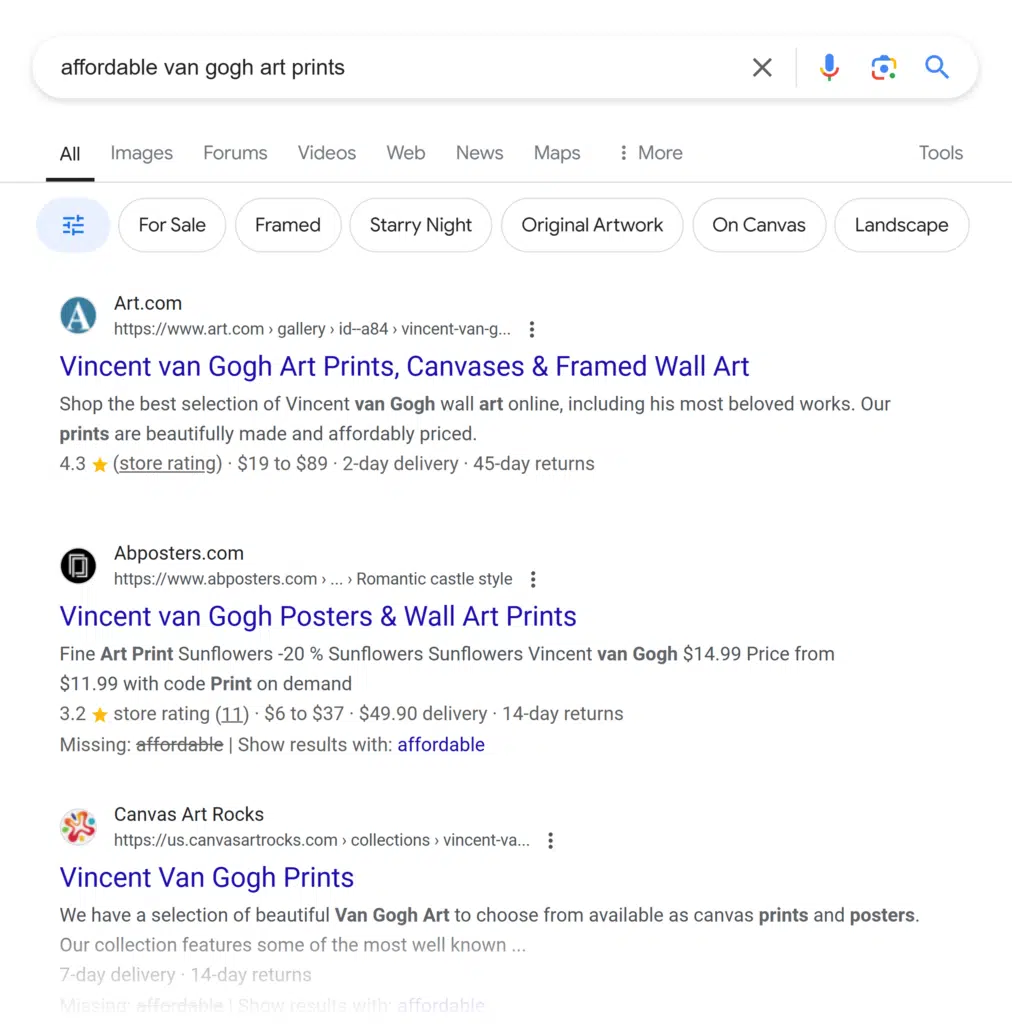Click the Abposters.com site favicon

(x=78, y=566)
